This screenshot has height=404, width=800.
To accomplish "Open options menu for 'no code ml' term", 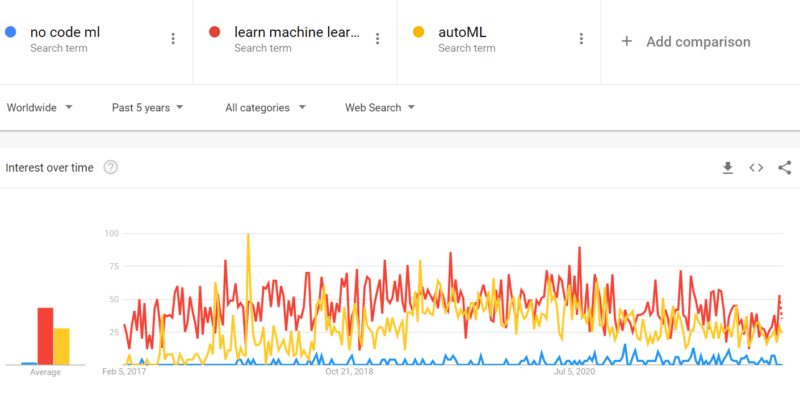I will [173, 39].
